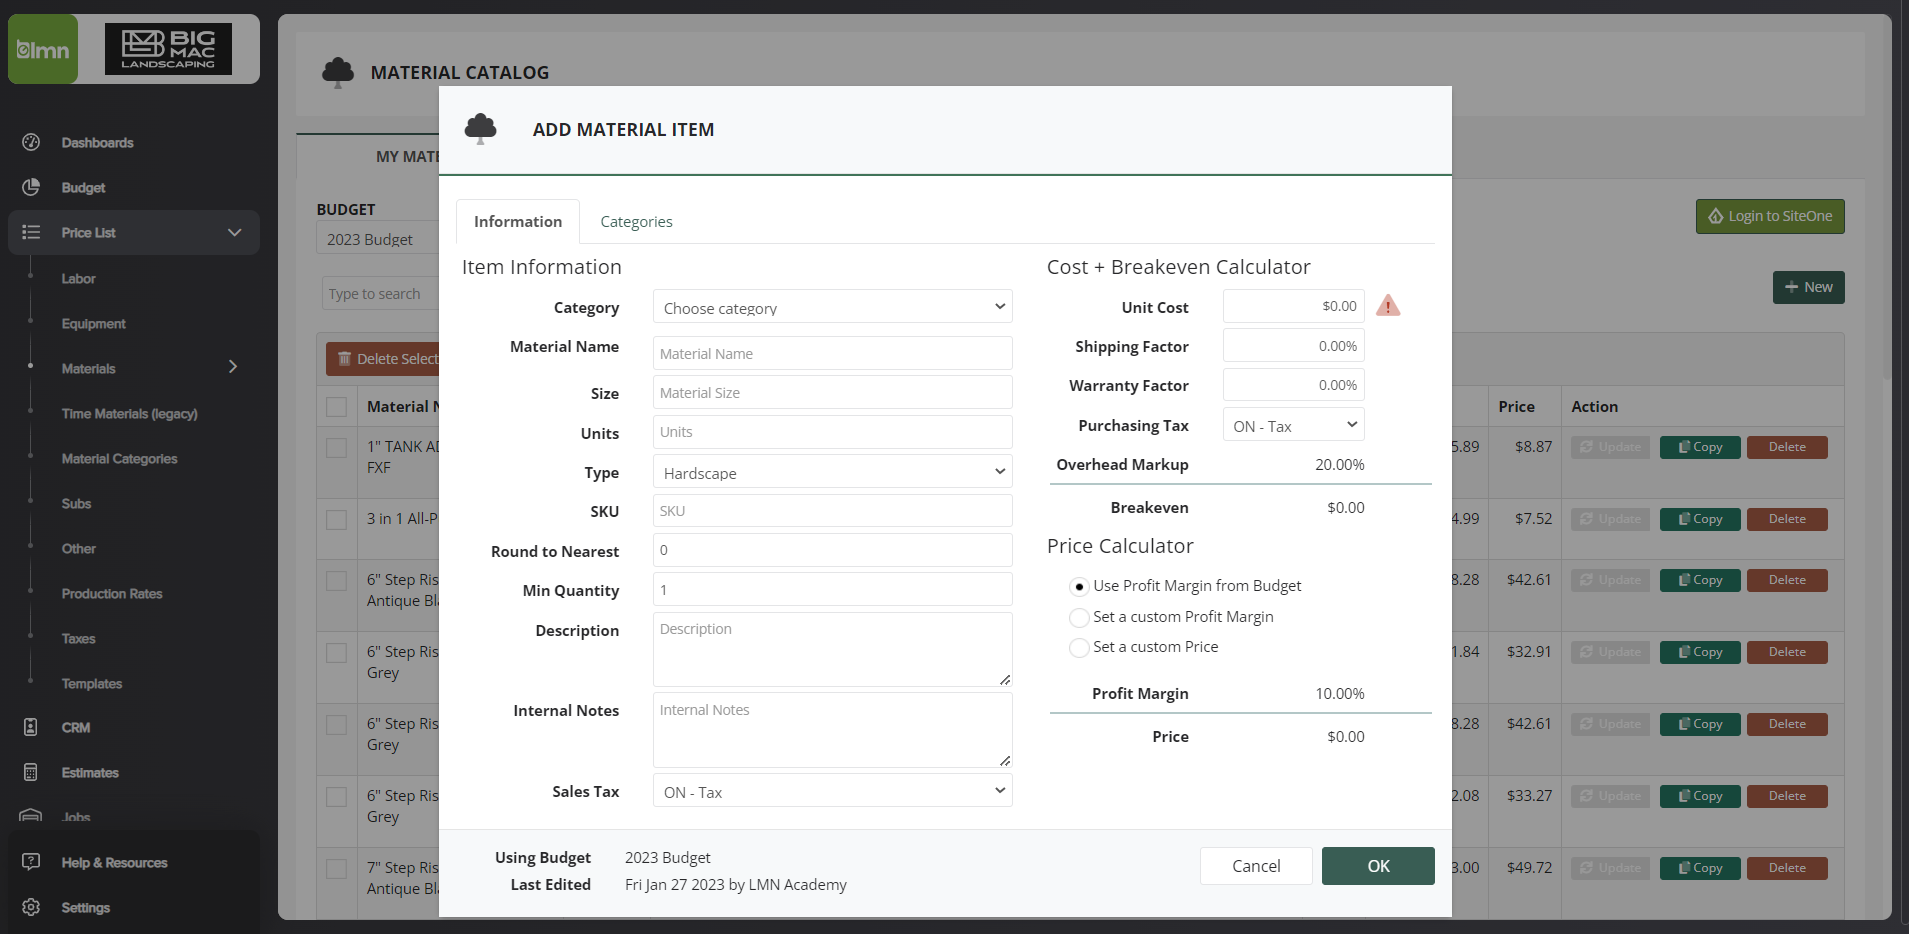Click the plus icon on New button
This screenshot has width=1909, height=934.
pos(1791,287)
